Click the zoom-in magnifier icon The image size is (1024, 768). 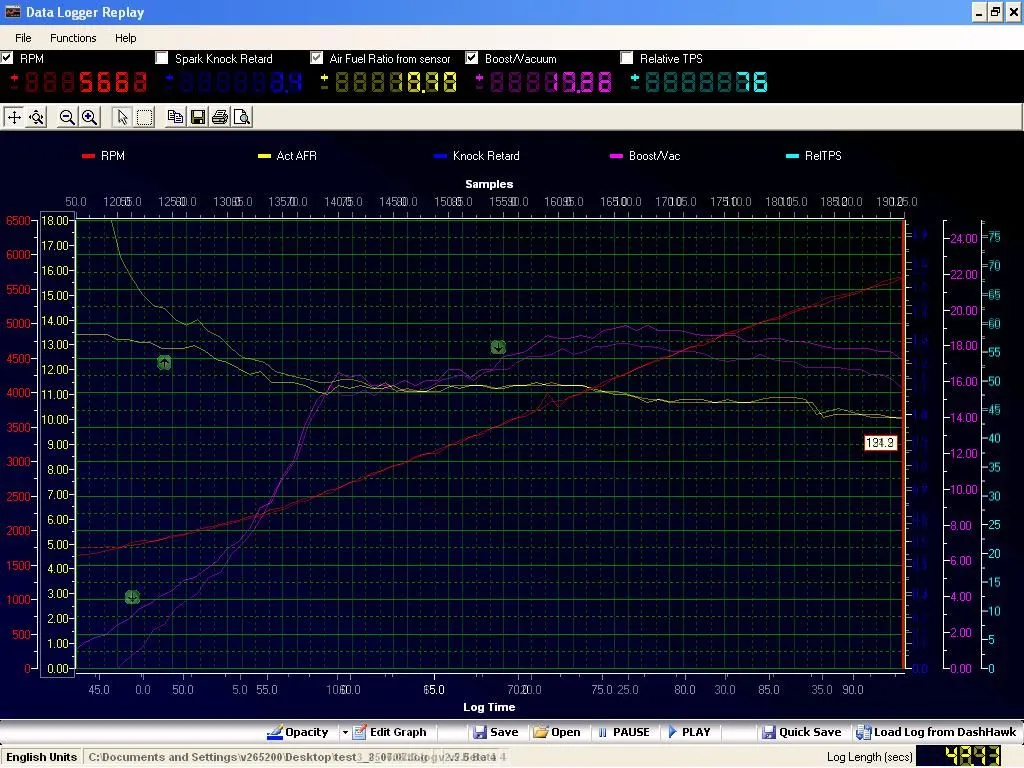coord(89,117)
